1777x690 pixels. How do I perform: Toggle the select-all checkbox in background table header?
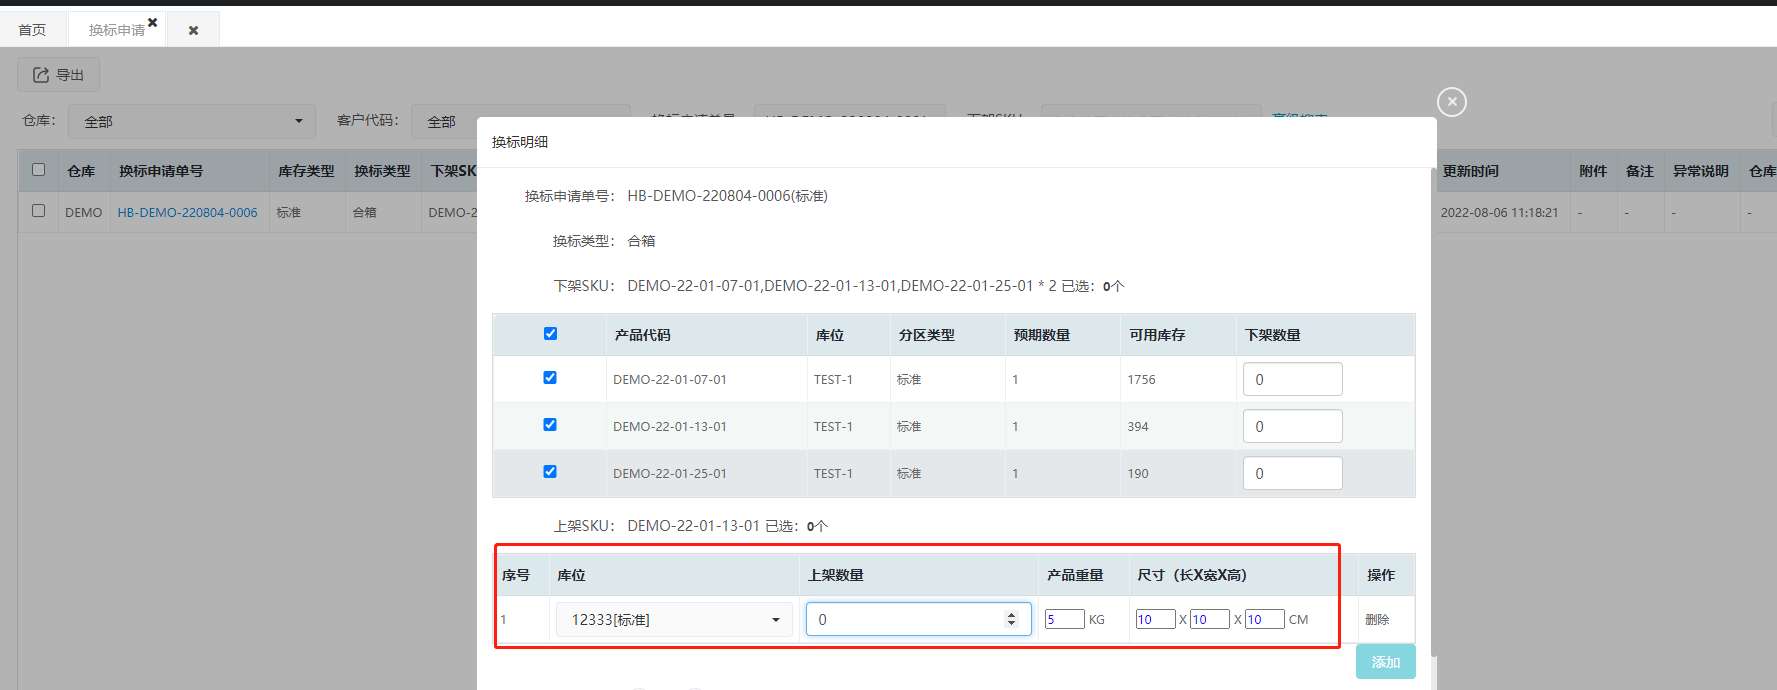pos(38,170)
